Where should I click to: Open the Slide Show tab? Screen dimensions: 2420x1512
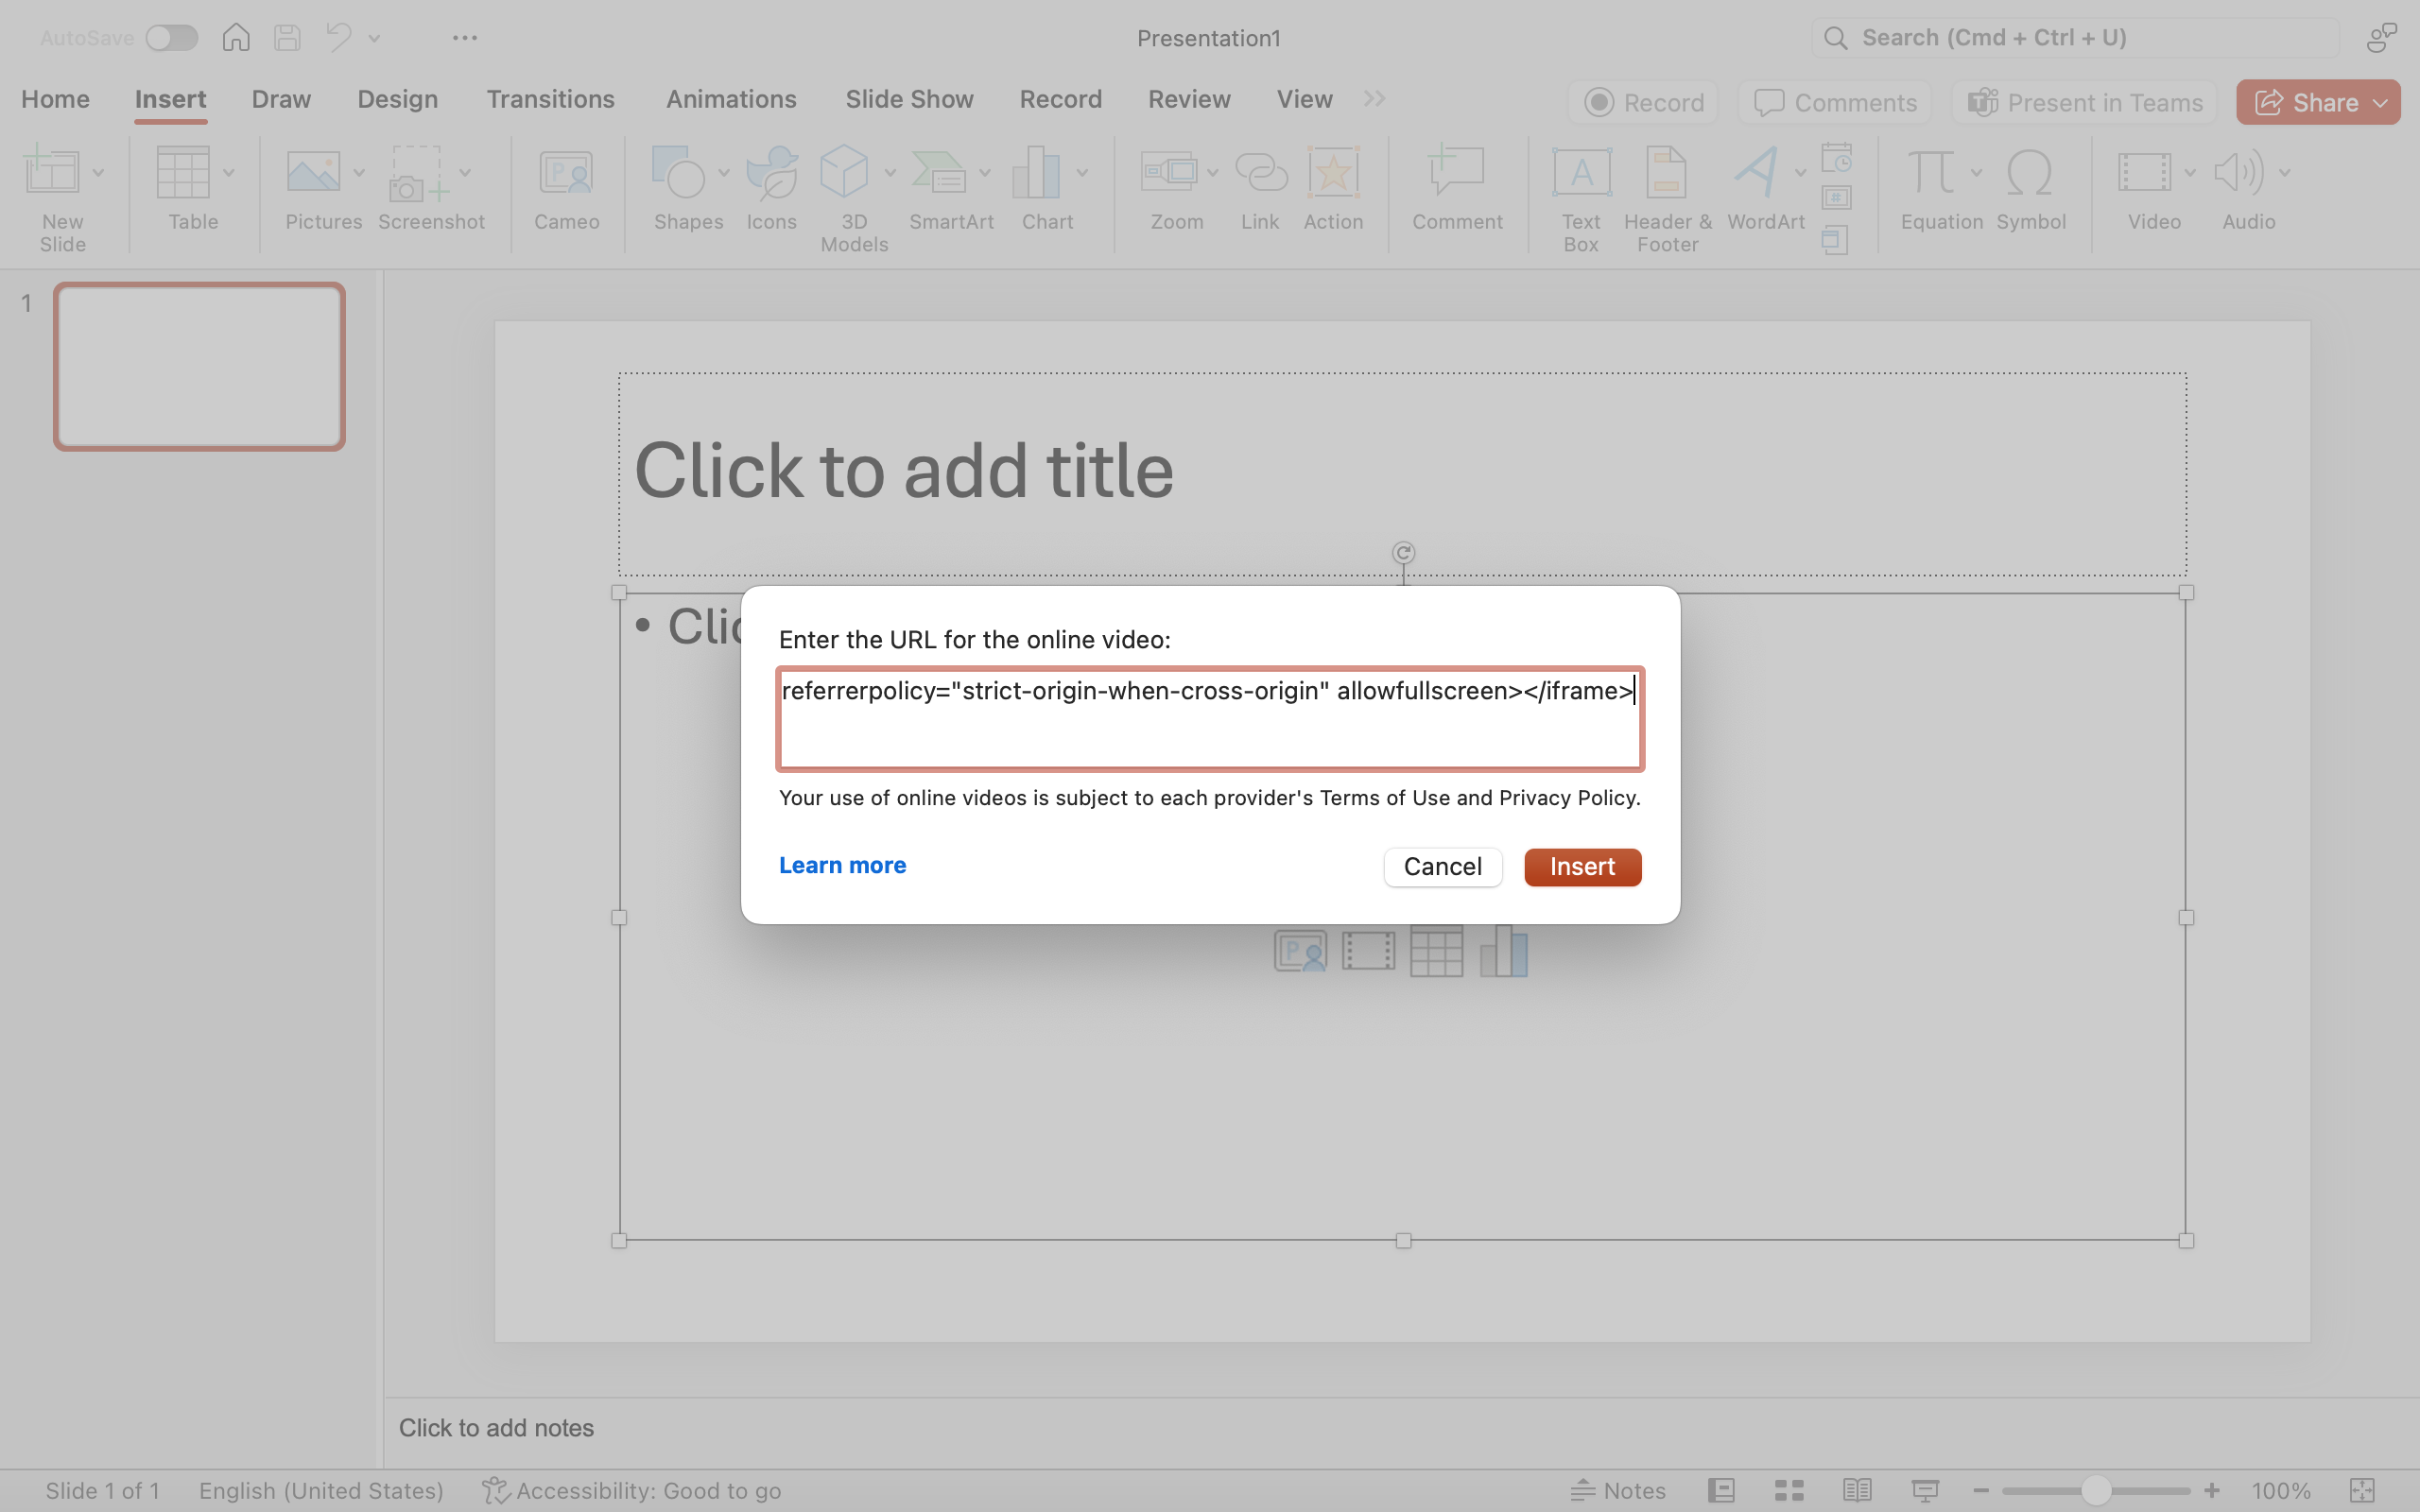click(x=909, y=99)
